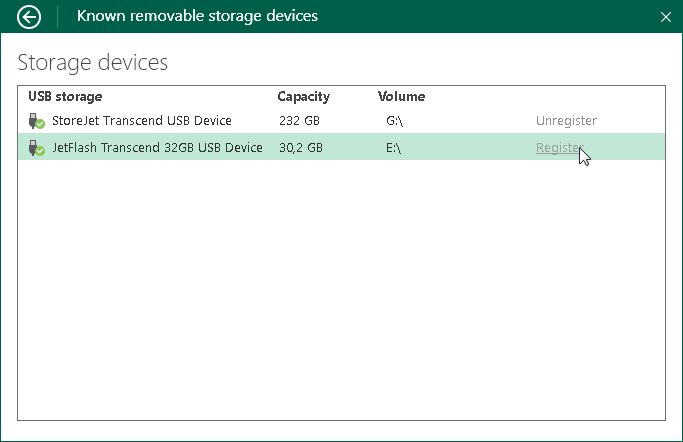Viewport: 683px width, 442px height.
Task: Click the StoreJet Transcend USB drive icon
Action: coord(37,121)
